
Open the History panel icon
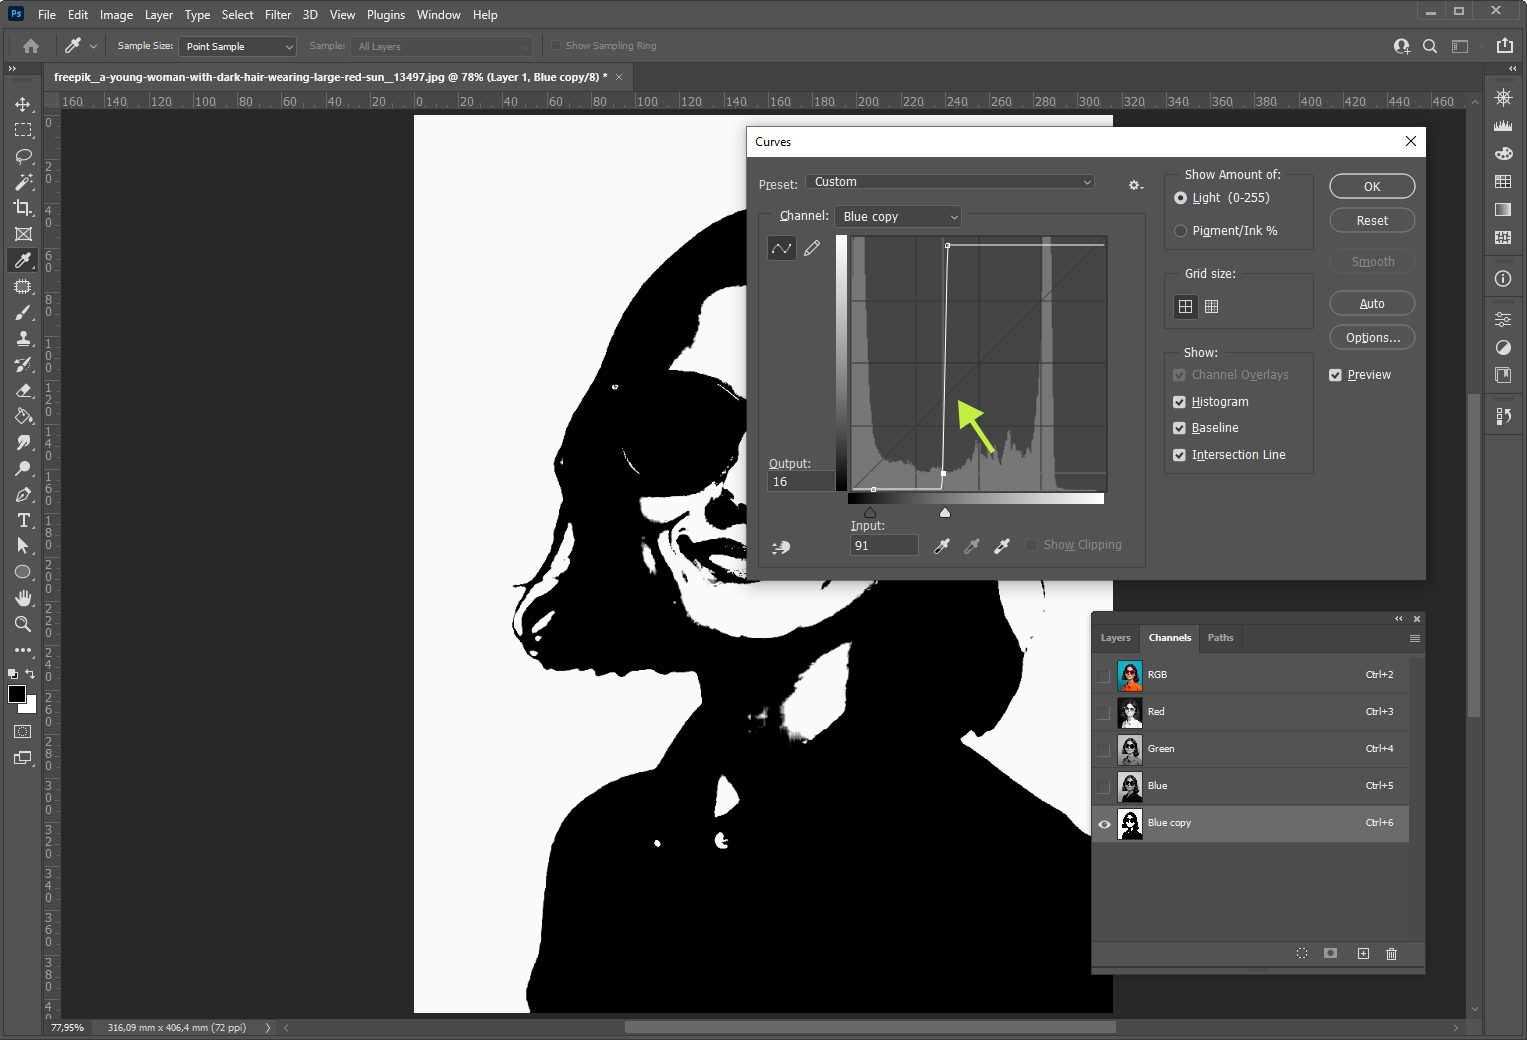(x=1503, y=416)
